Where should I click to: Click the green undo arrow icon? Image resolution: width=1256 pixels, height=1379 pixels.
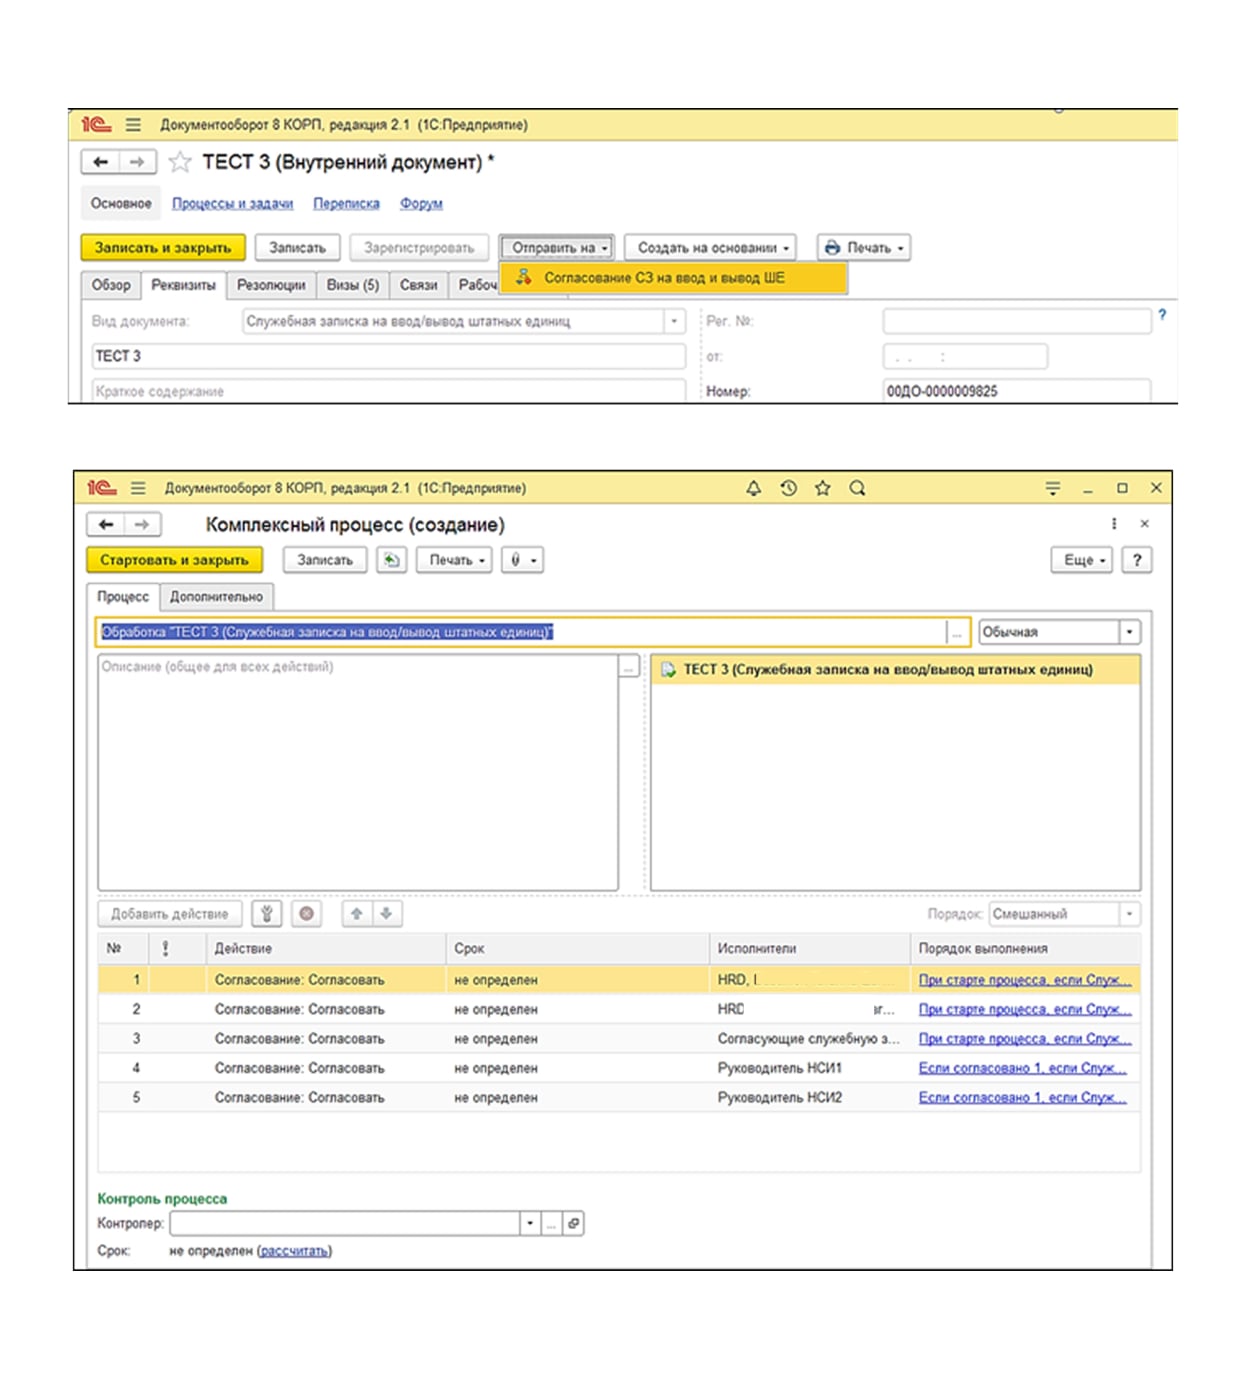[391, 560]
